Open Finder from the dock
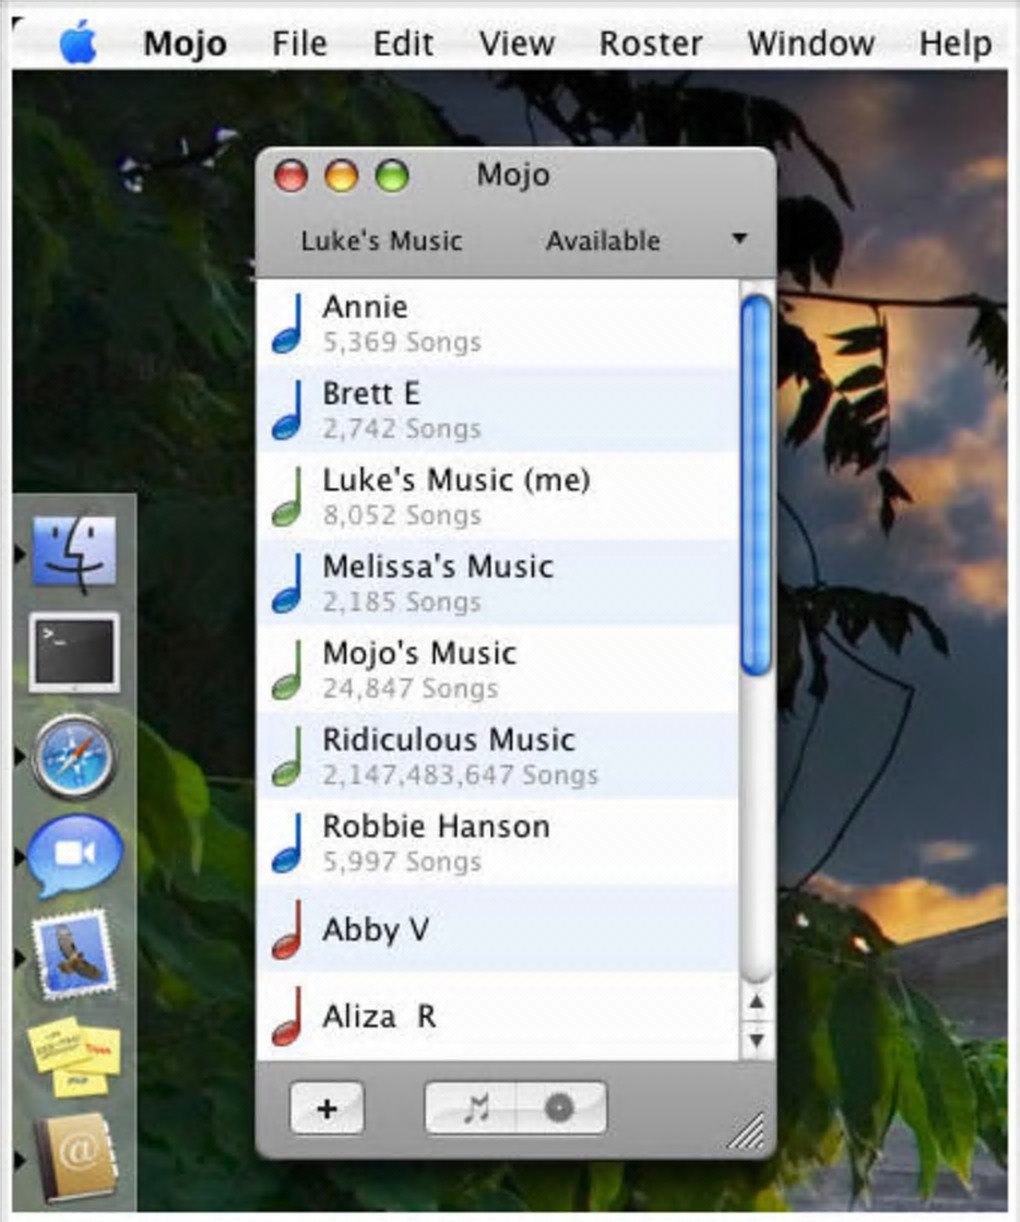The image size is (1020, 1222). click(x=75, y=551)
